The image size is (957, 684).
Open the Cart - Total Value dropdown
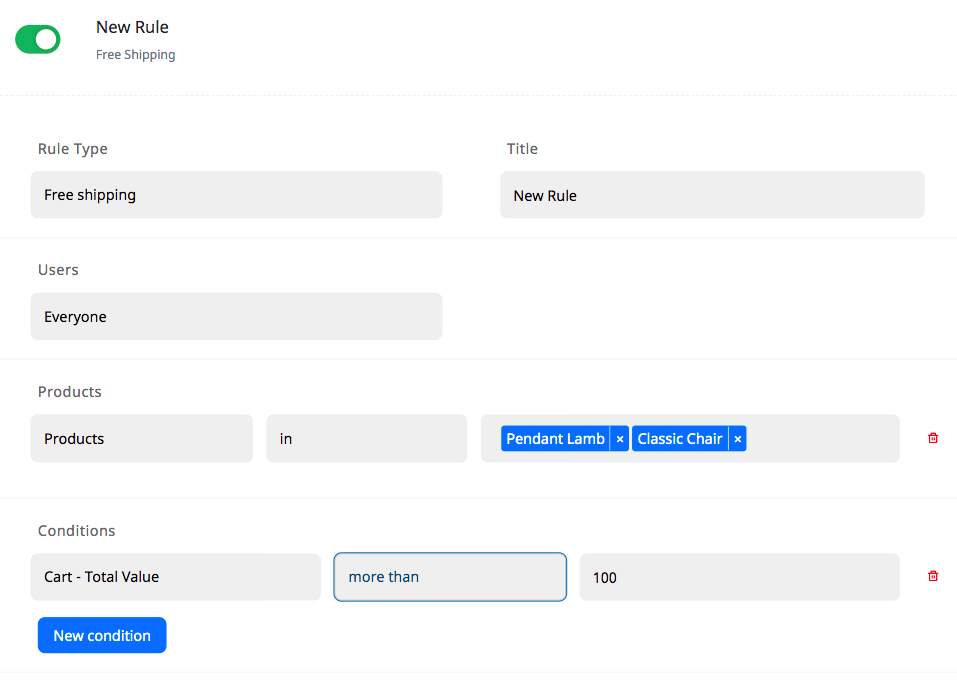[x=175, y=577]
